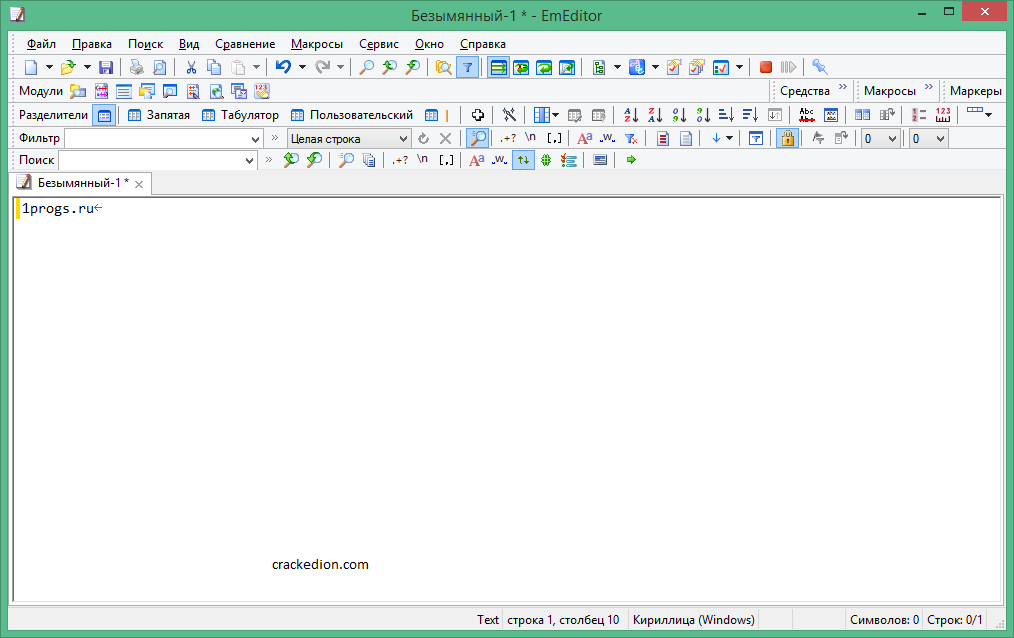
Task: Click the Open folder icon
Action: (x=68, y=67)
